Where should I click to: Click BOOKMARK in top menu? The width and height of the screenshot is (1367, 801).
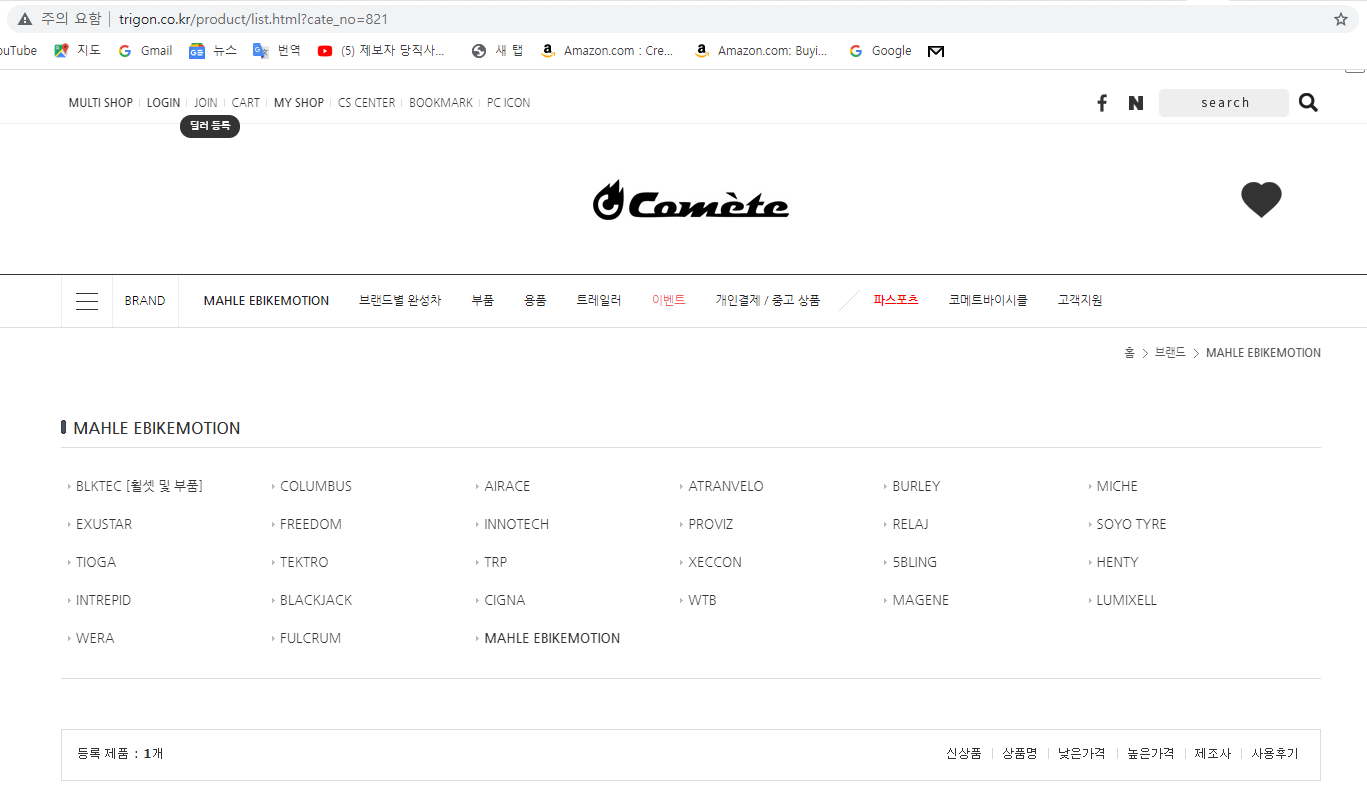tap(441, 103)
